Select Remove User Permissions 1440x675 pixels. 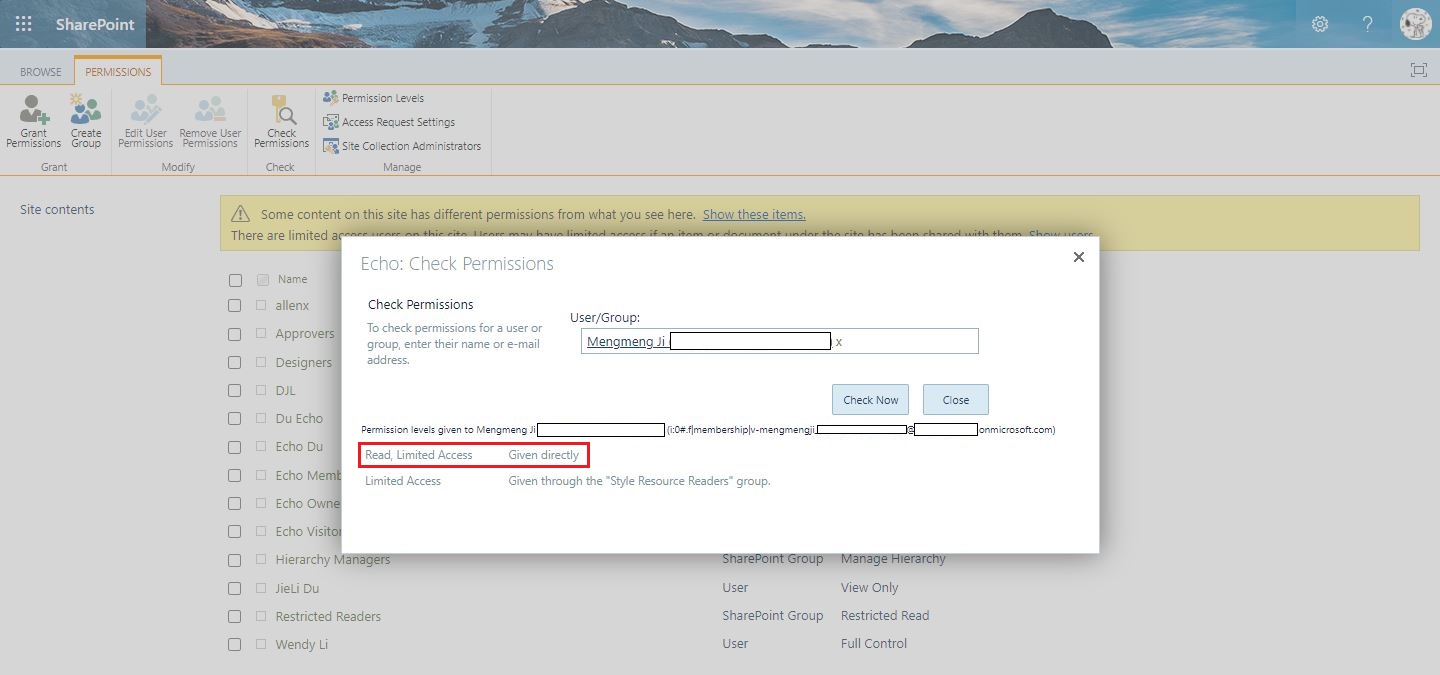coord(209,120)
